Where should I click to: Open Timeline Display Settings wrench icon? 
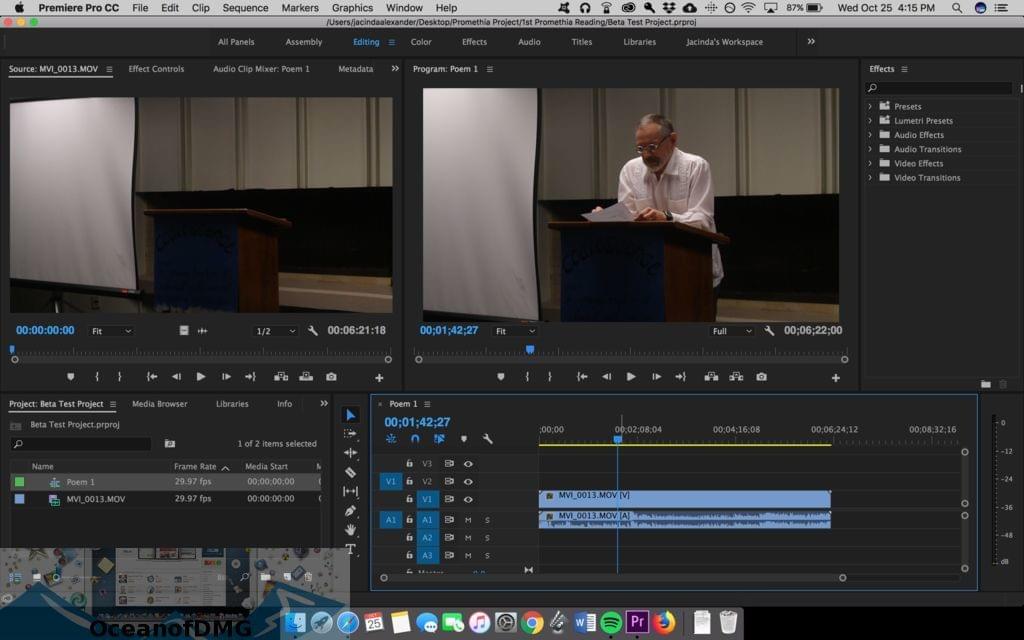tap(488, 438)
